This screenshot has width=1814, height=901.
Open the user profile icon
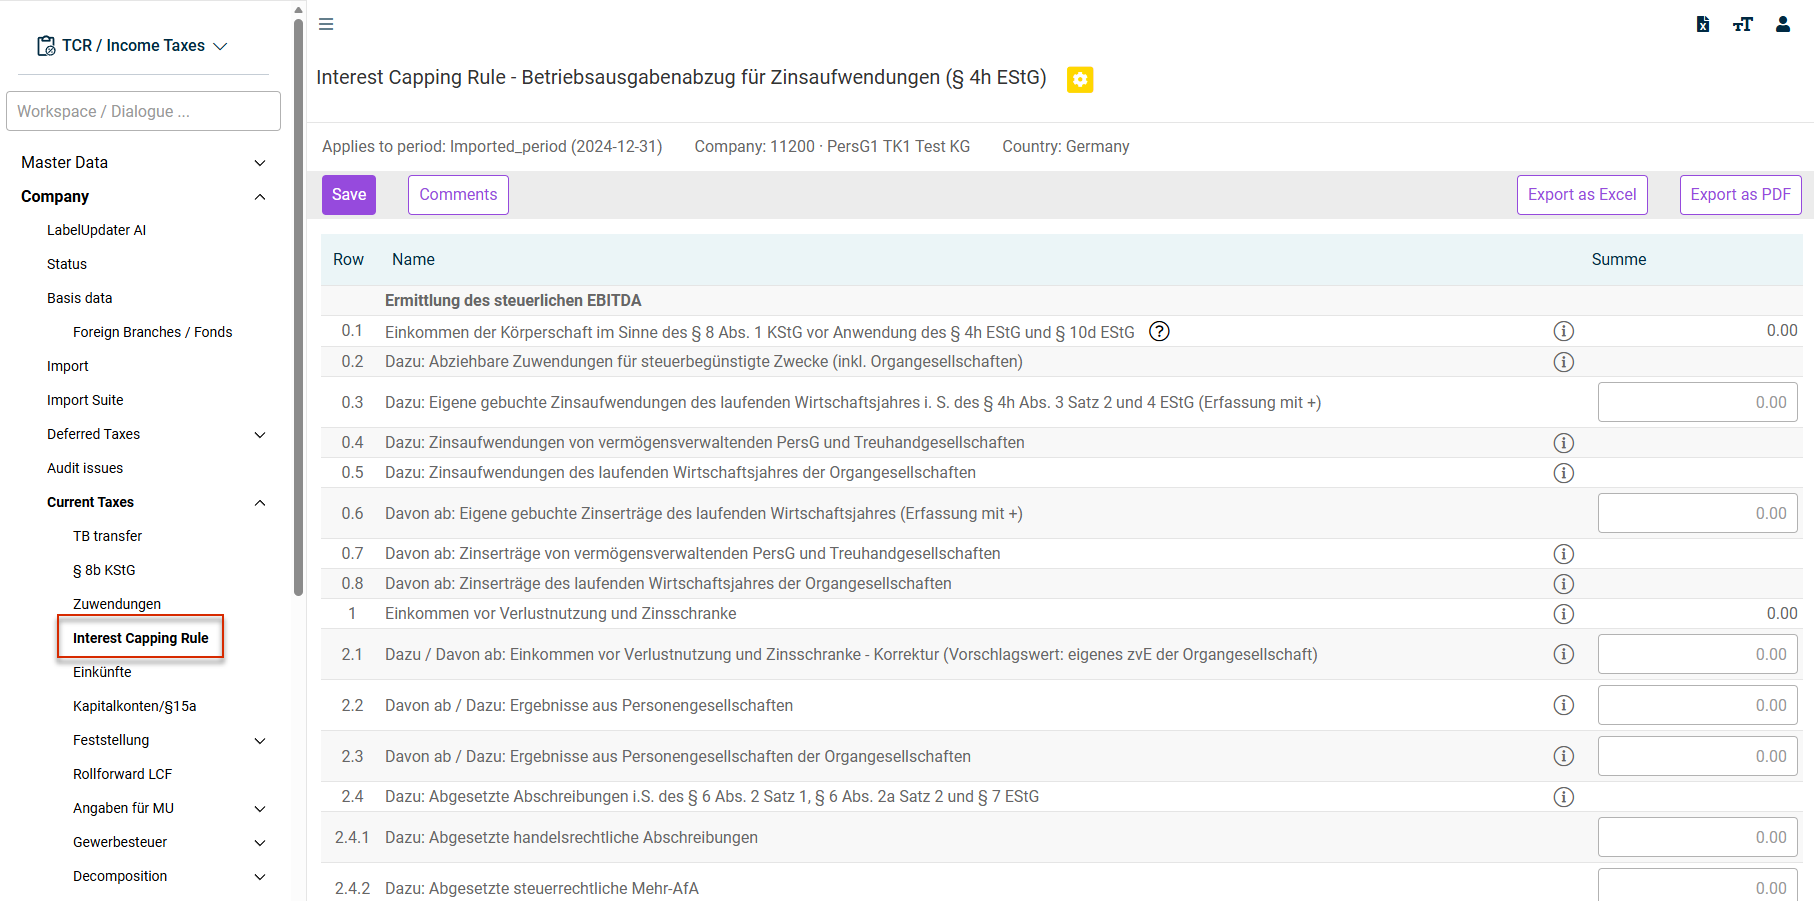pos(1783,24)
